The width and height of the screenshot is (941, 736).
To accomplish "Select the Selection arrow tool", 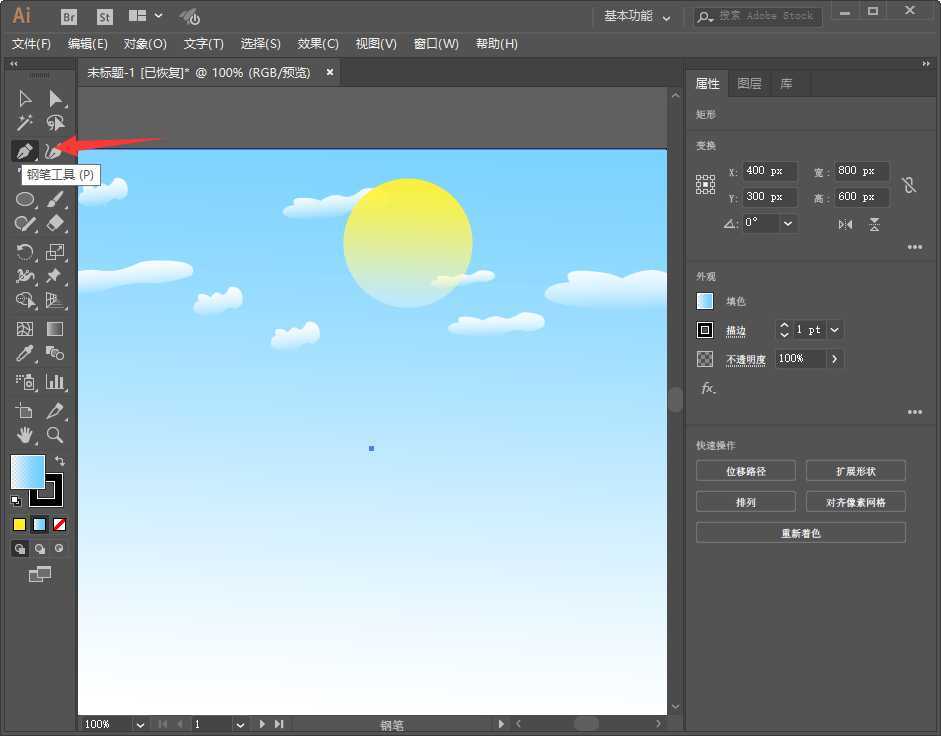I will (24, 98).
